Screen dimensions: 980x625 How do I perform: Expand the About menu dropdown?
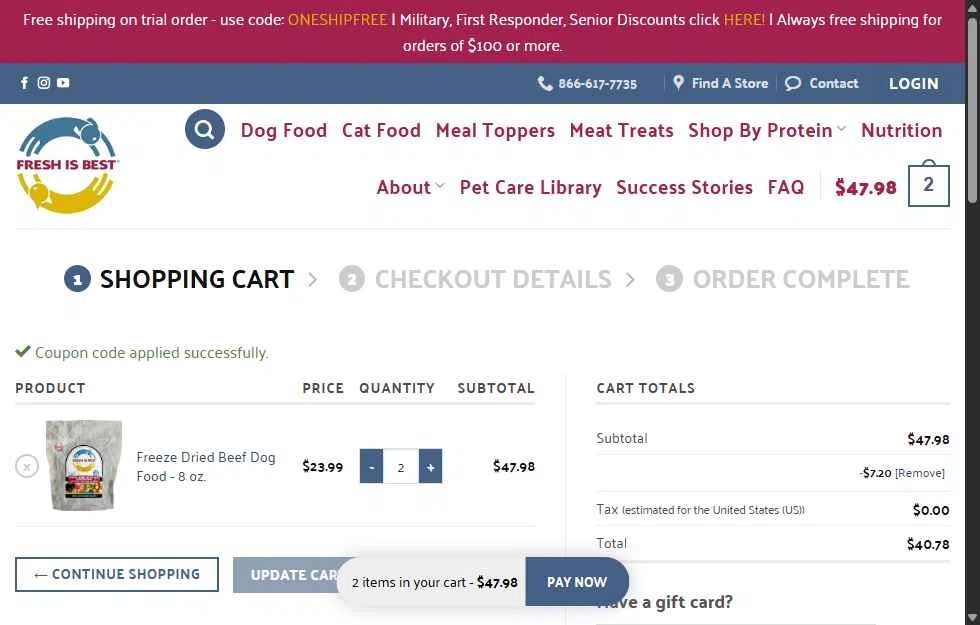pyautogui.click(x=410, y=187)
